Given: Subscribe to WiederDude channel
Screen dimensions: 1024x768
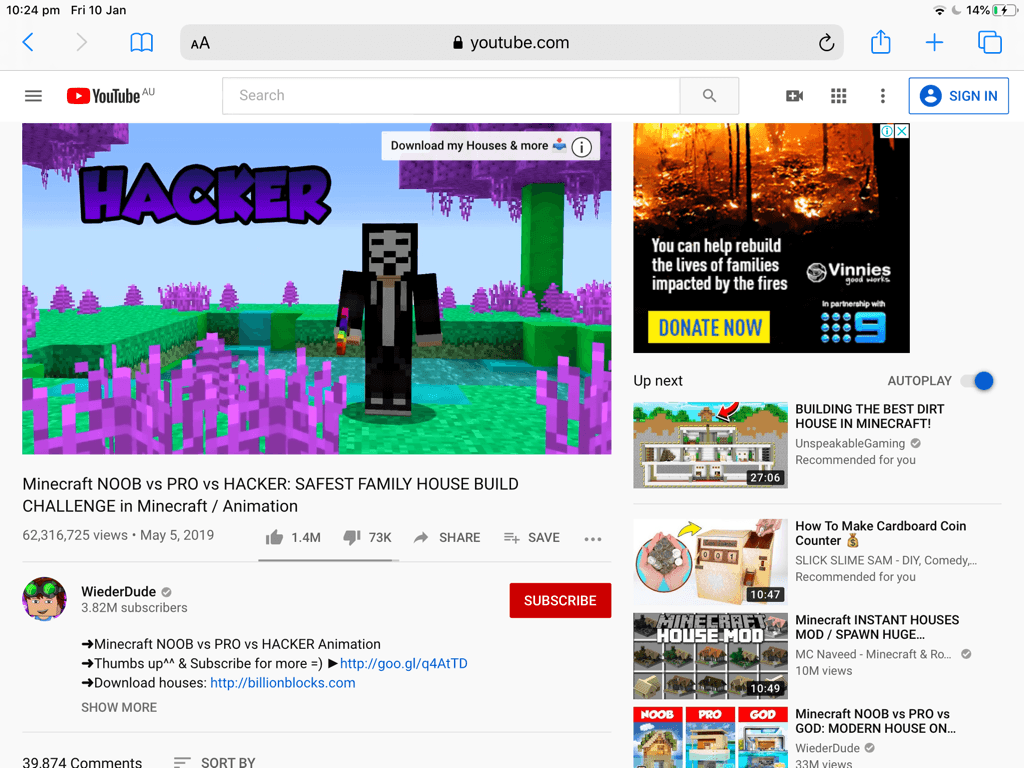Looking at the screenshot, I should click(560, 601).
